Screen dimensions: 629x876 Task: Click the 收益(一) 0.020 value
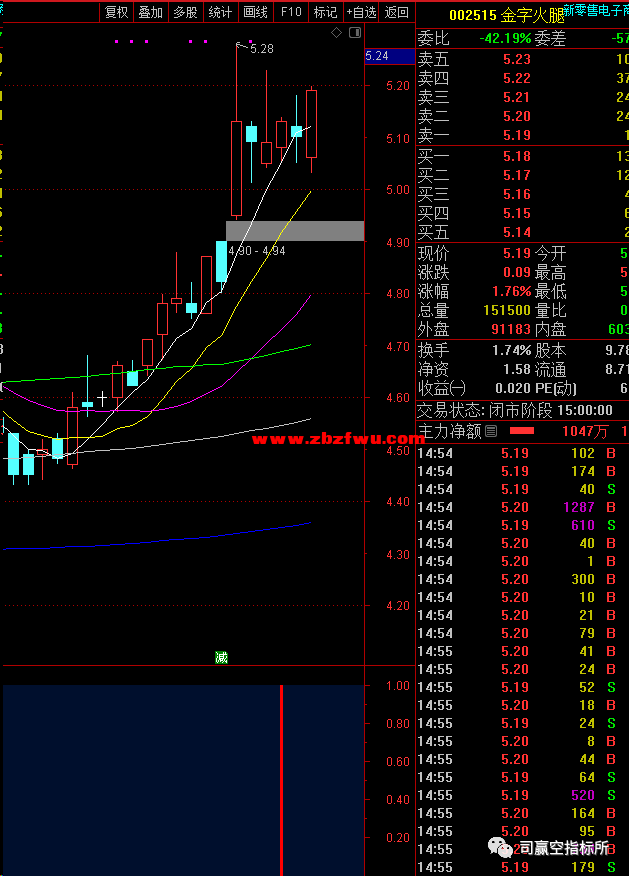tap(513, 389)
